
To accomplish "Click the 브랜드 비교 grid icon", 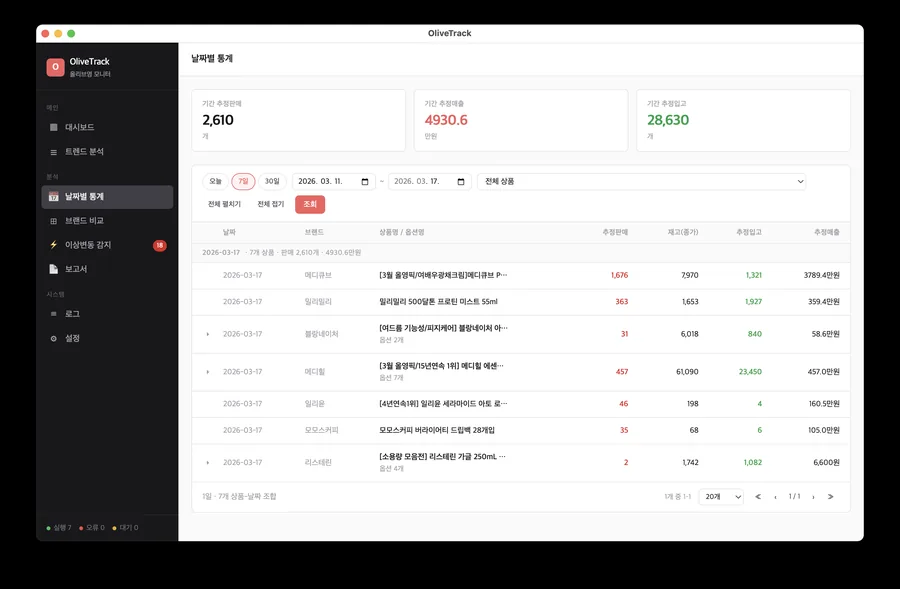I will (x=54, y=221).
